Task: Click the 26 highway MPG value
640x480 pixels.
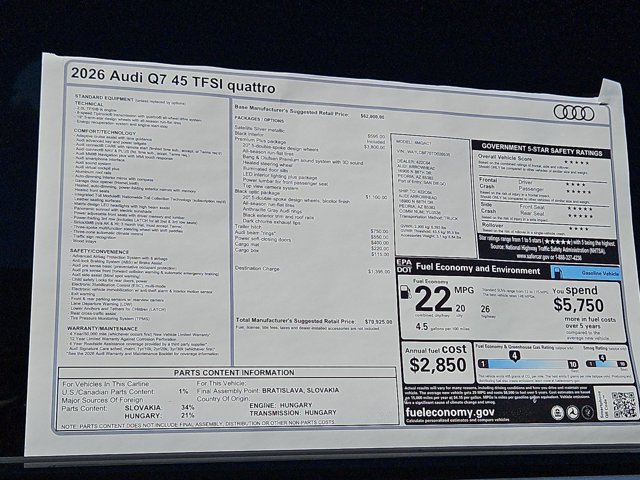Action: click(485, 309)
